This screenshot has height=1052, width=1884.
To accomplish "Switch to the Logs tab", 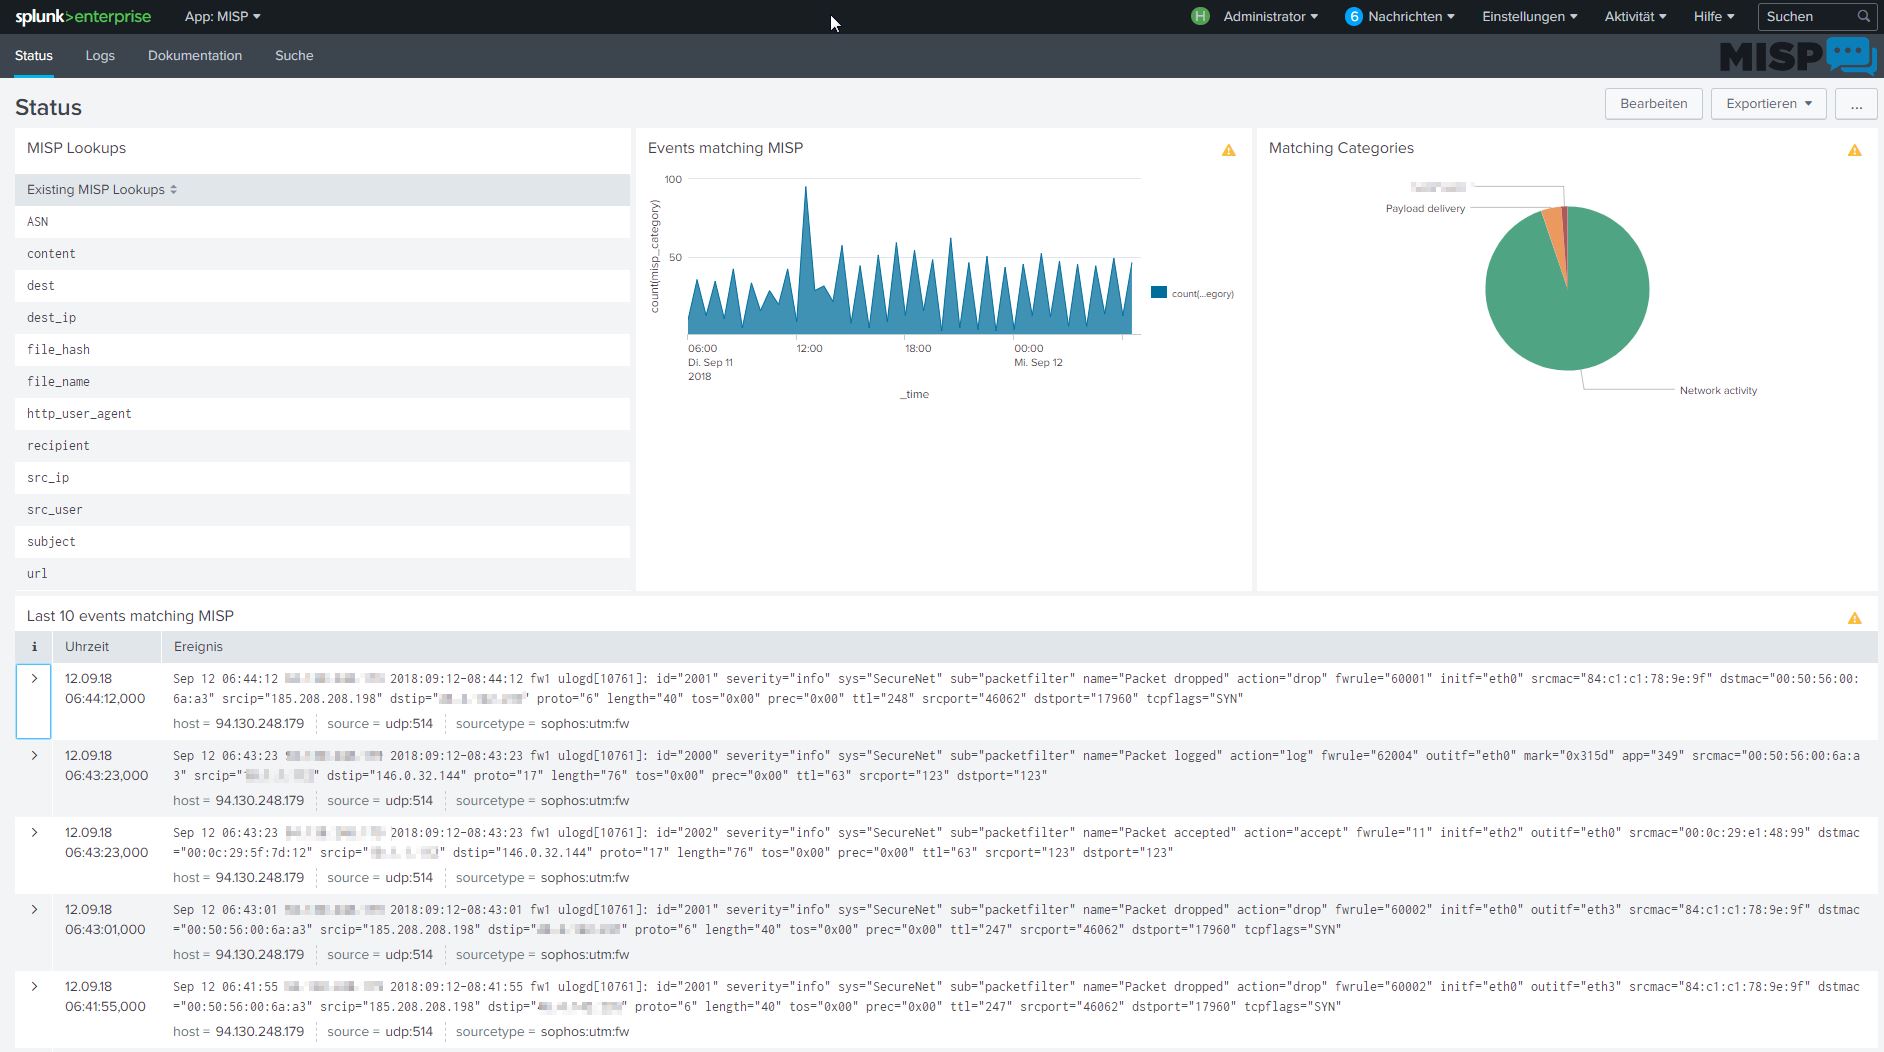I will click(100, 56).
